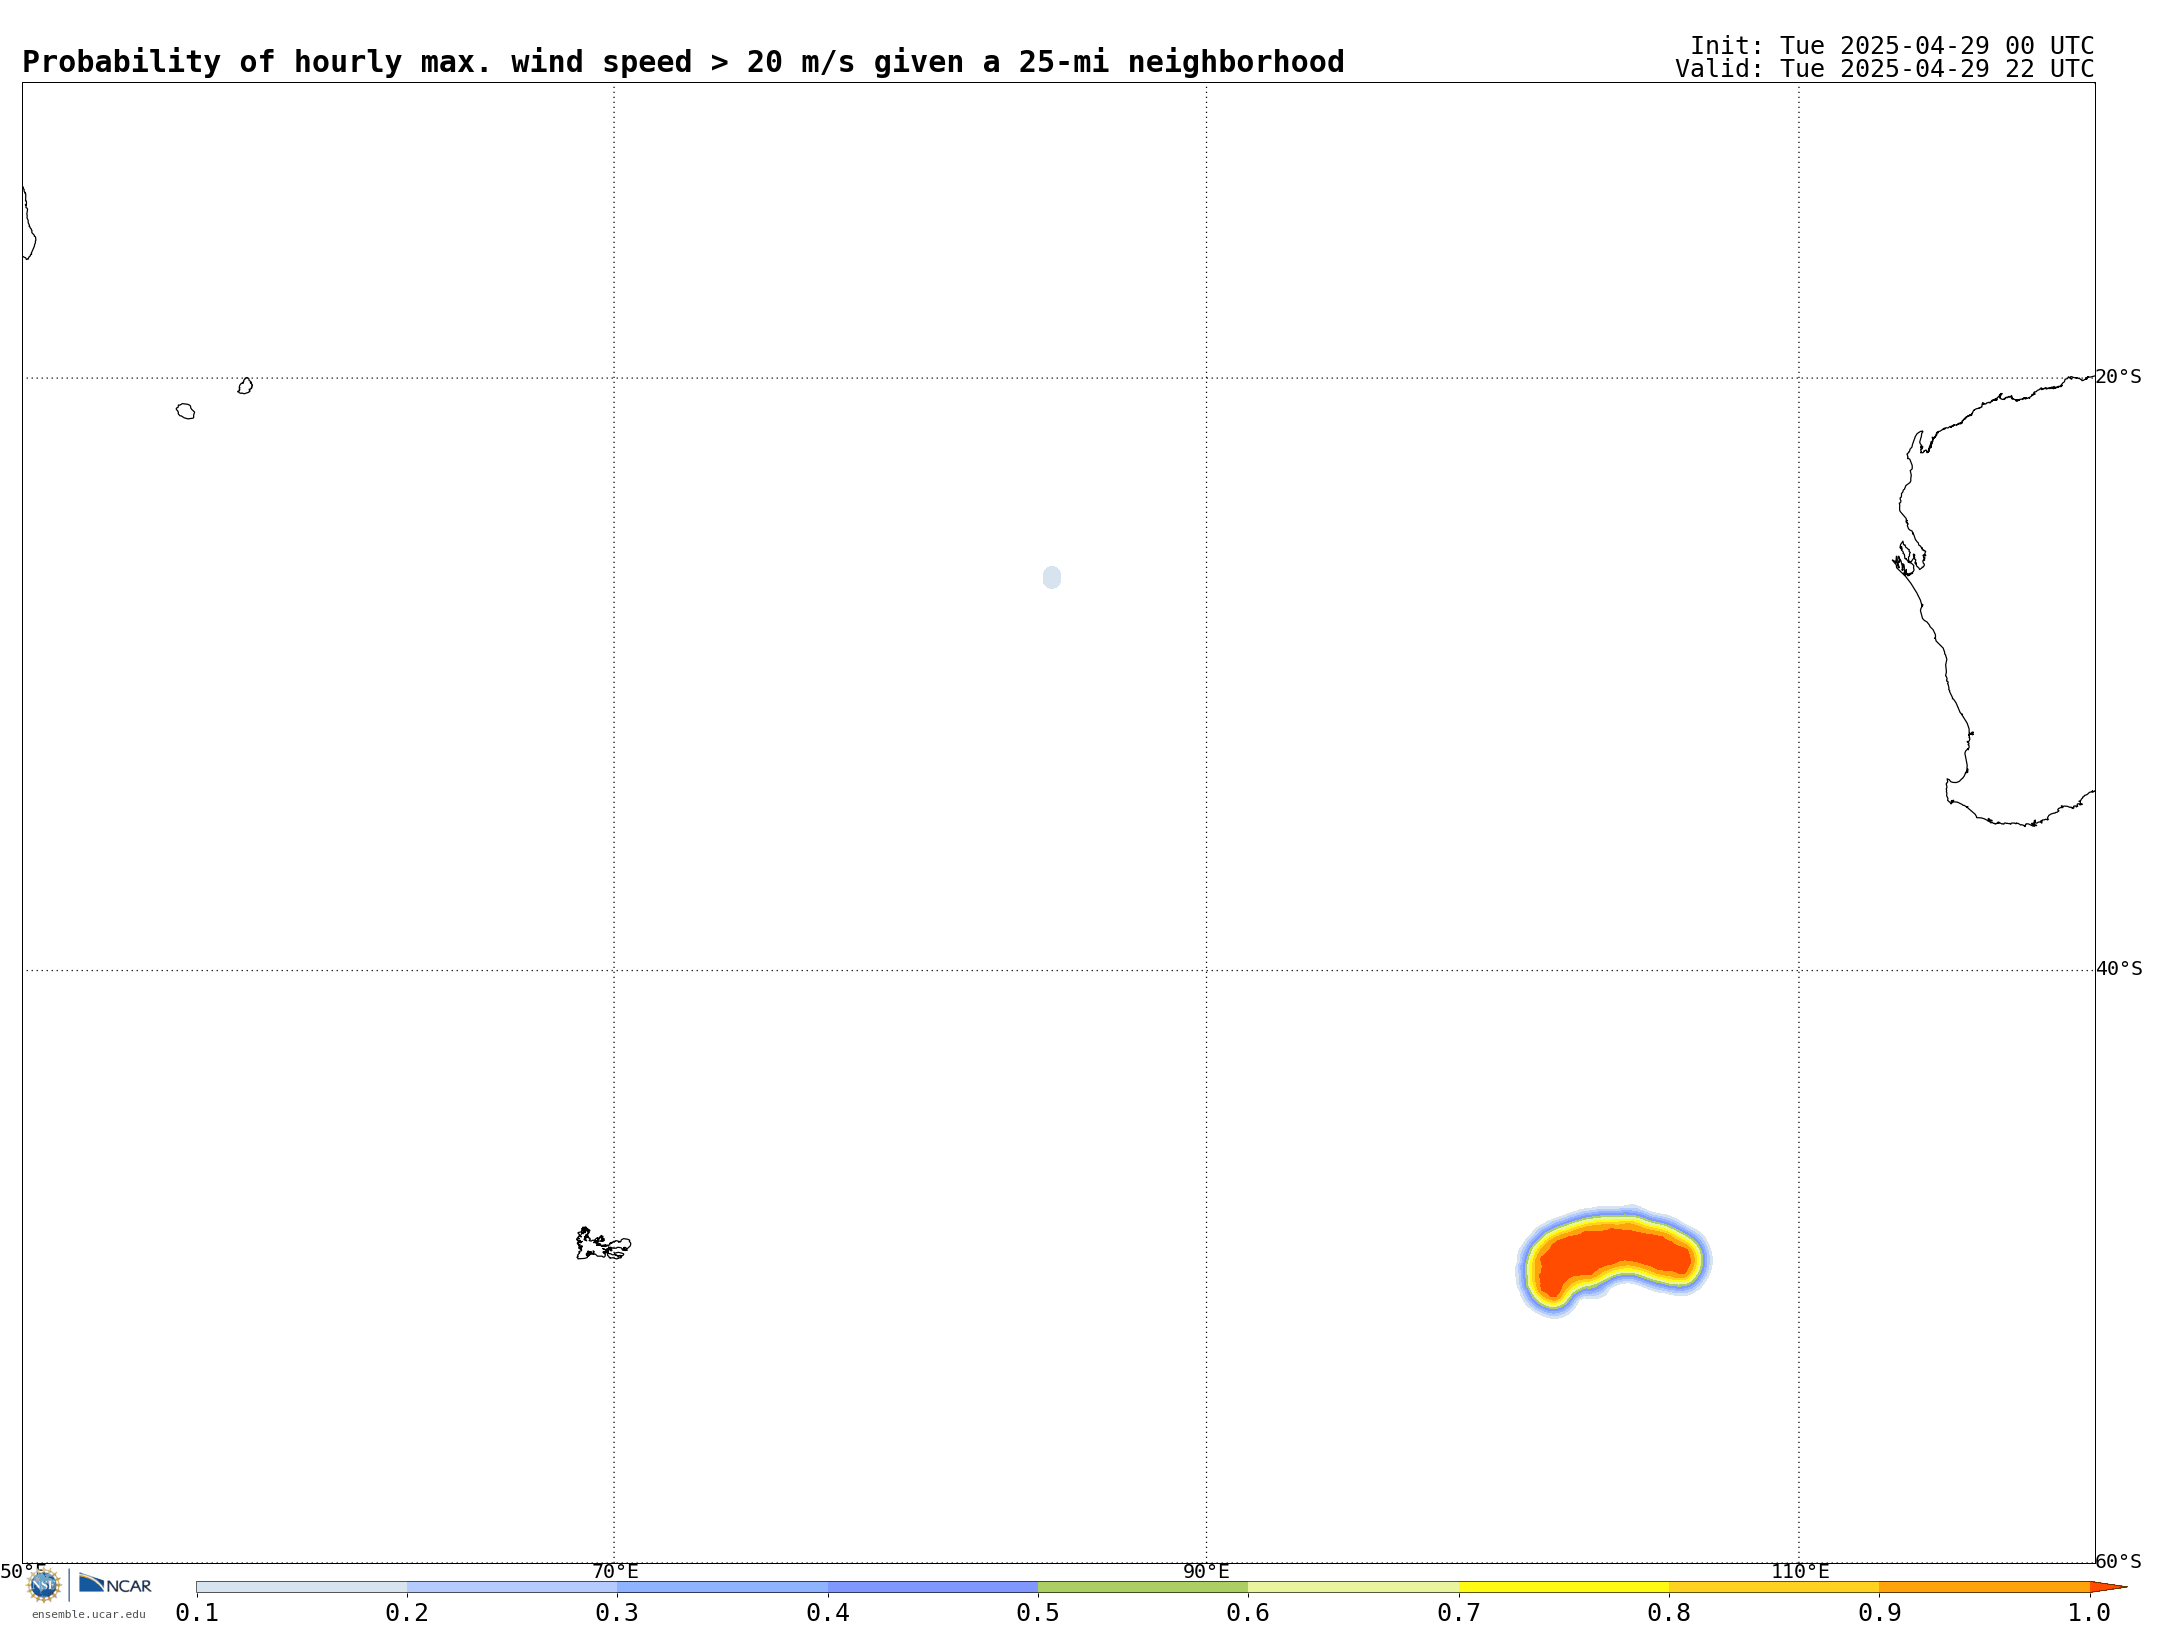Click the amber 0.8–0.9 colorbar segment

(1774, 1587)
